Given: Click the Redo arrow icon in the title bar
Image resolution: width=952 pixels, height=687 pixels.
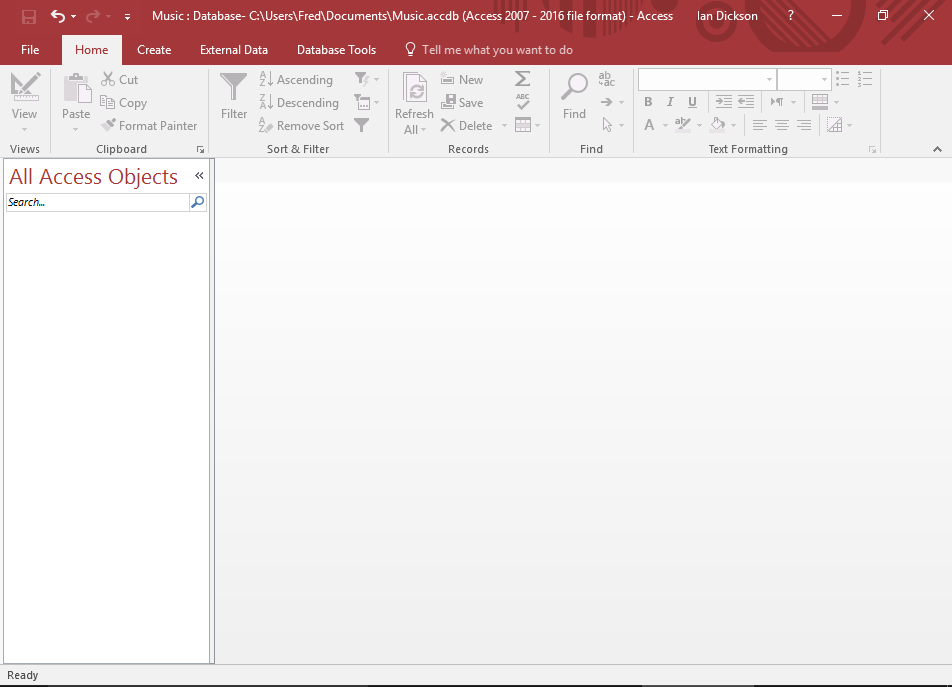Looking at the screenshot, I should pyautogui.click(x=93, y=16).
